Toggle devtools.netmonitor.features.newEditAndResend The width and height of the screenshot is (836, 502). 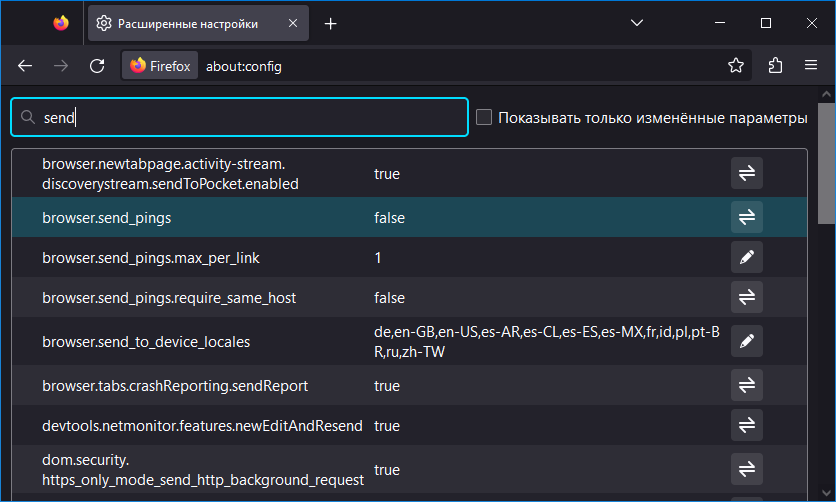(746, 425)
